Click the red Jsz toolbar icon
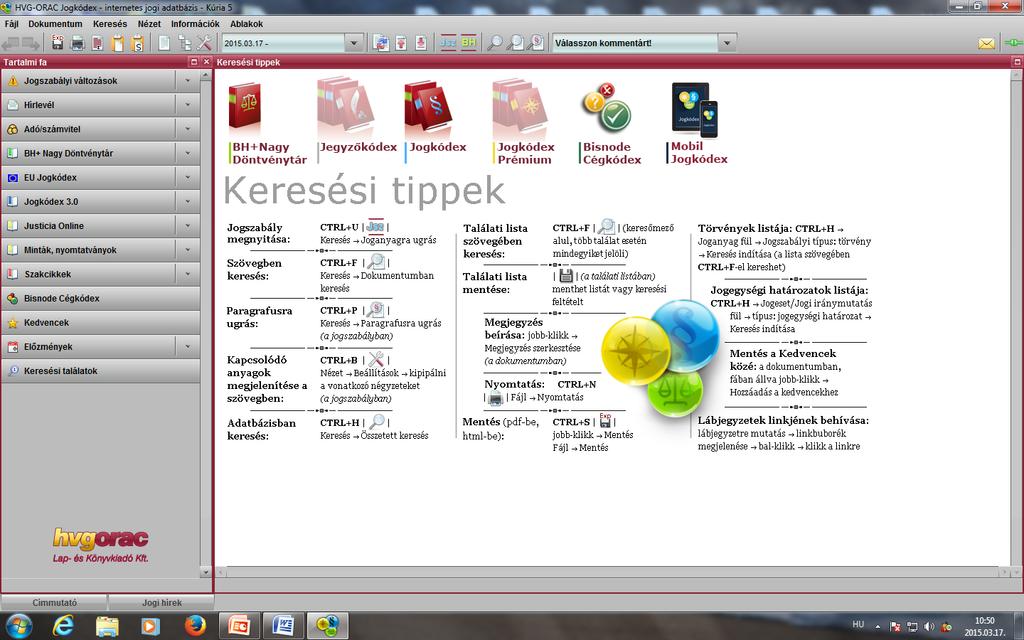The image size is (1024, 640). 448,42
